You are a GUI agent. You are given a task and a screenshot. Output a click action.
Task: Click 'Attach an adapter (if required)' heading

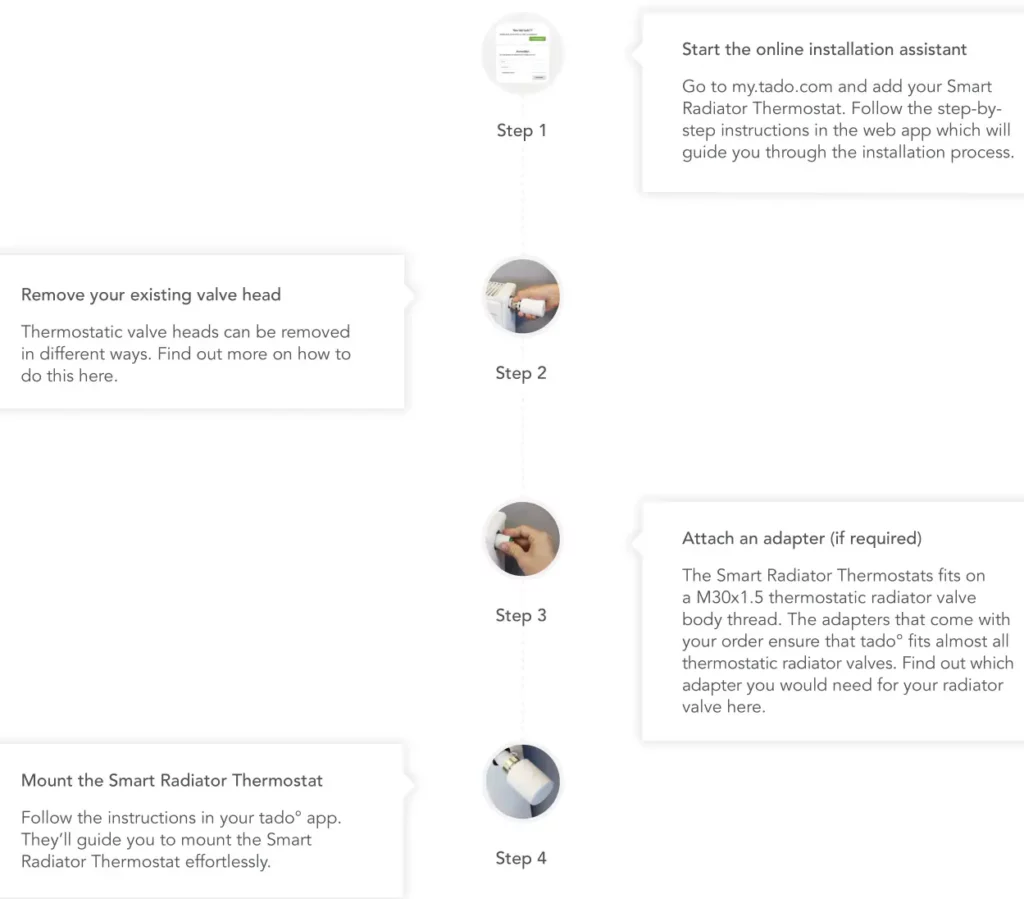[x=802, y=538]
